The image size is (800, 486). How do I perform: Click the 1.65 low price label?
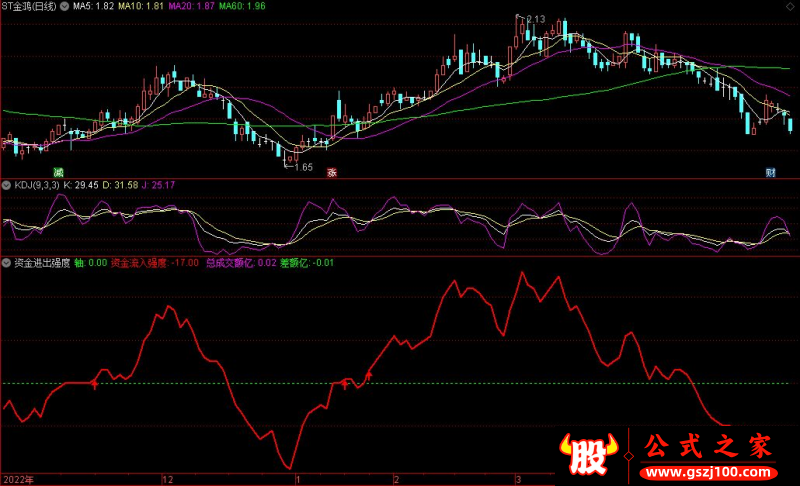click(303, 167)
